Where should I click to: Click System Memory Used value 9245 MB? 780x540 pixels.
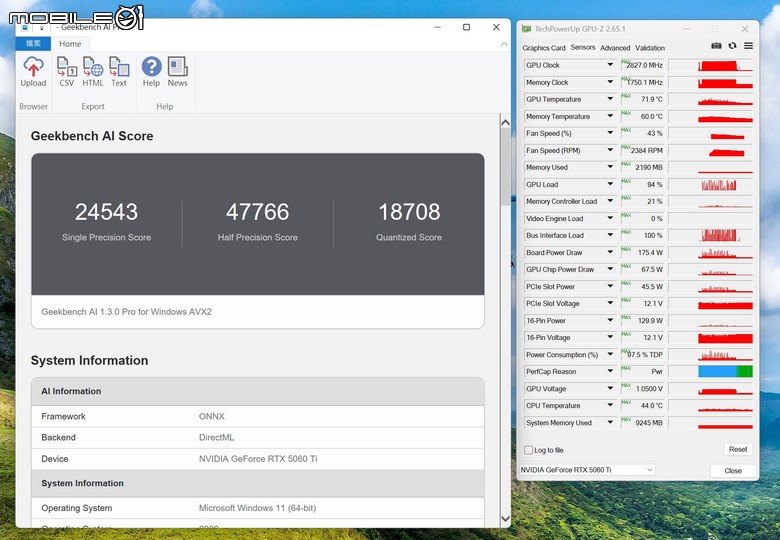[x=649, y=423]
